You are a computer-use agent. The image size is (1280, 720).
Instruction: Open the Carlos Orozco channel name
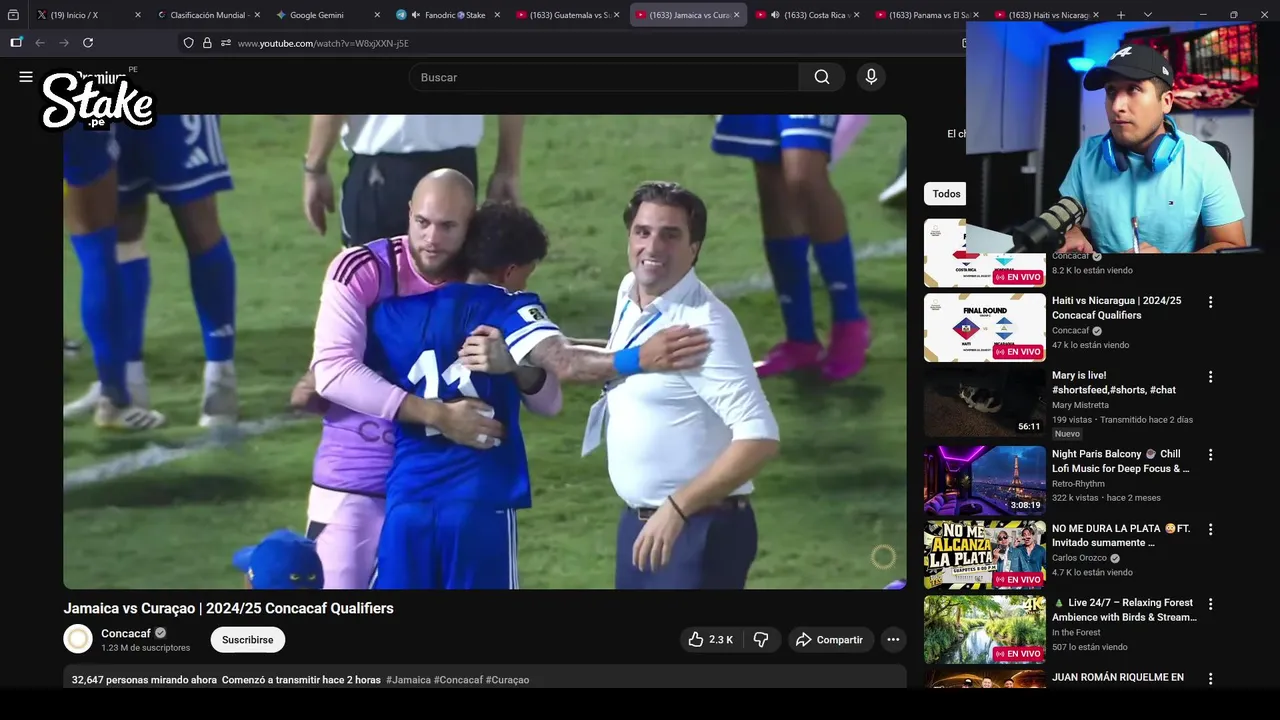1079,558
